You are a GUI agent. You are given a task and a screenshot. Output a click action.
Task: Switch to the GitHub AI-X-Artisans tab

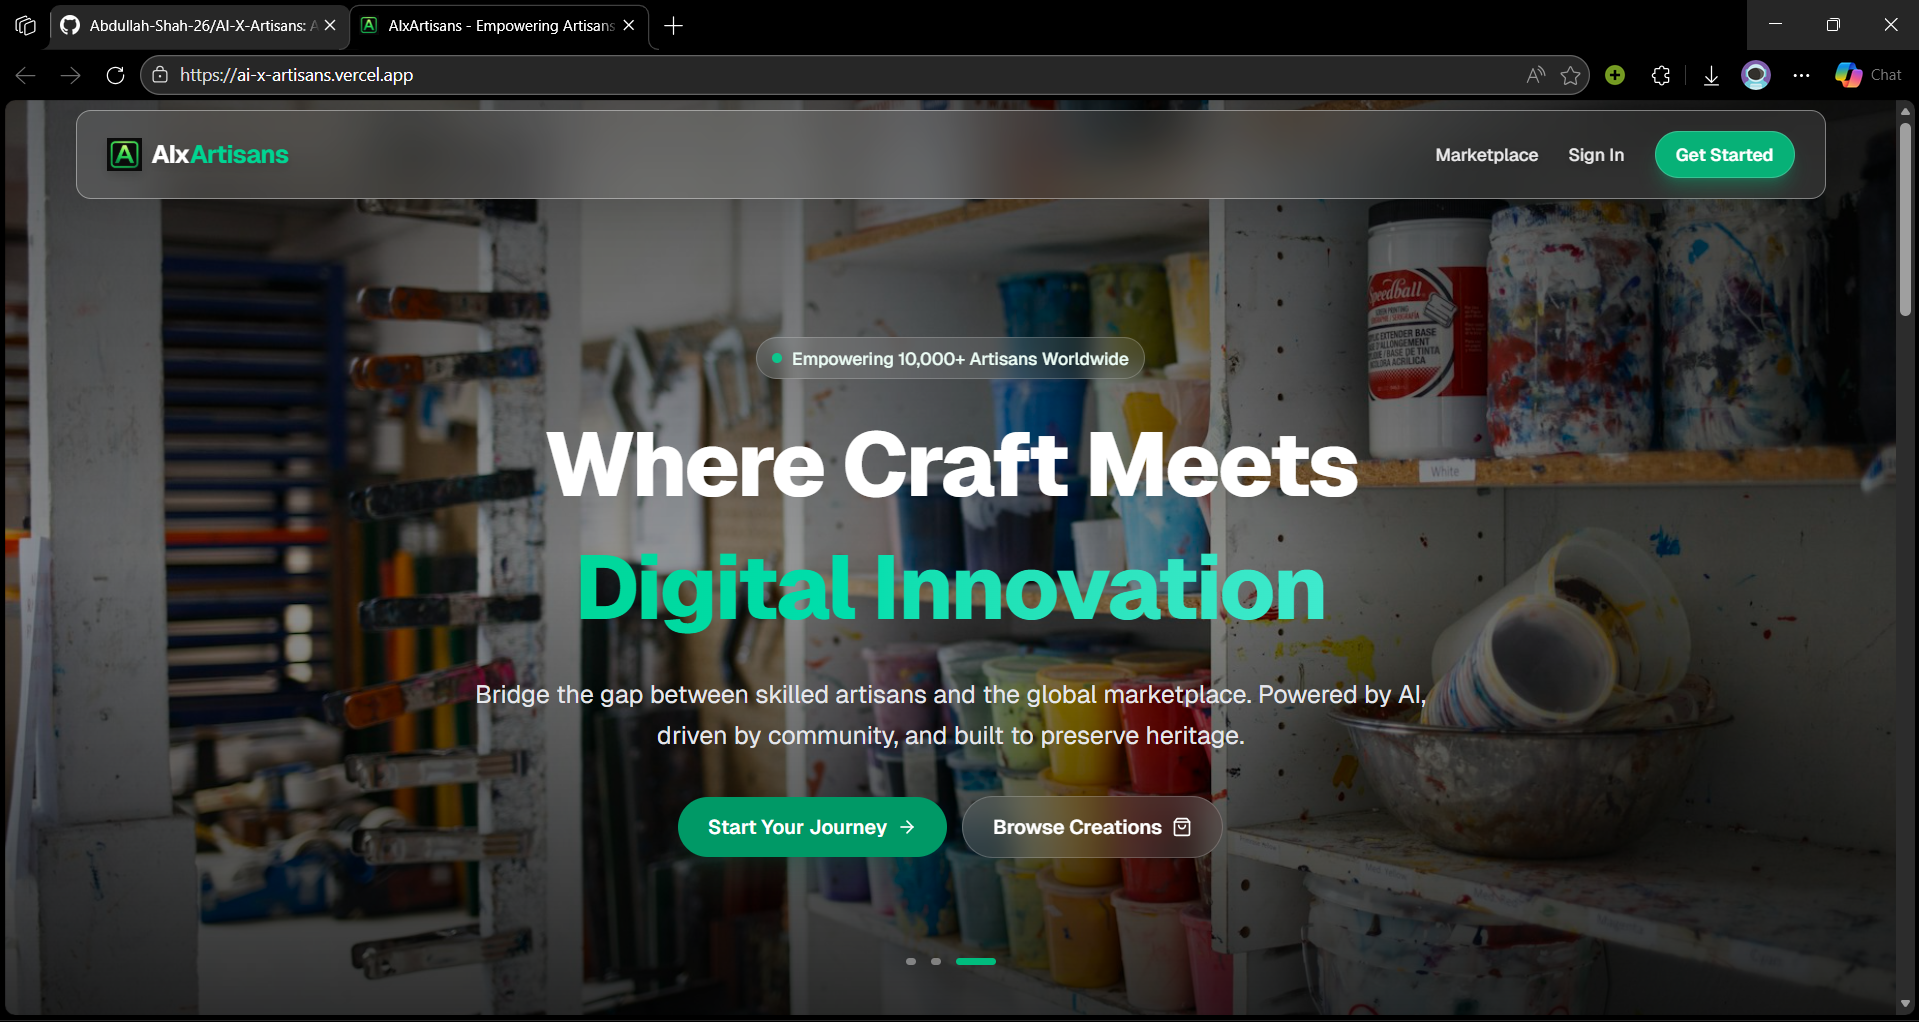click(x=200, y=26)
